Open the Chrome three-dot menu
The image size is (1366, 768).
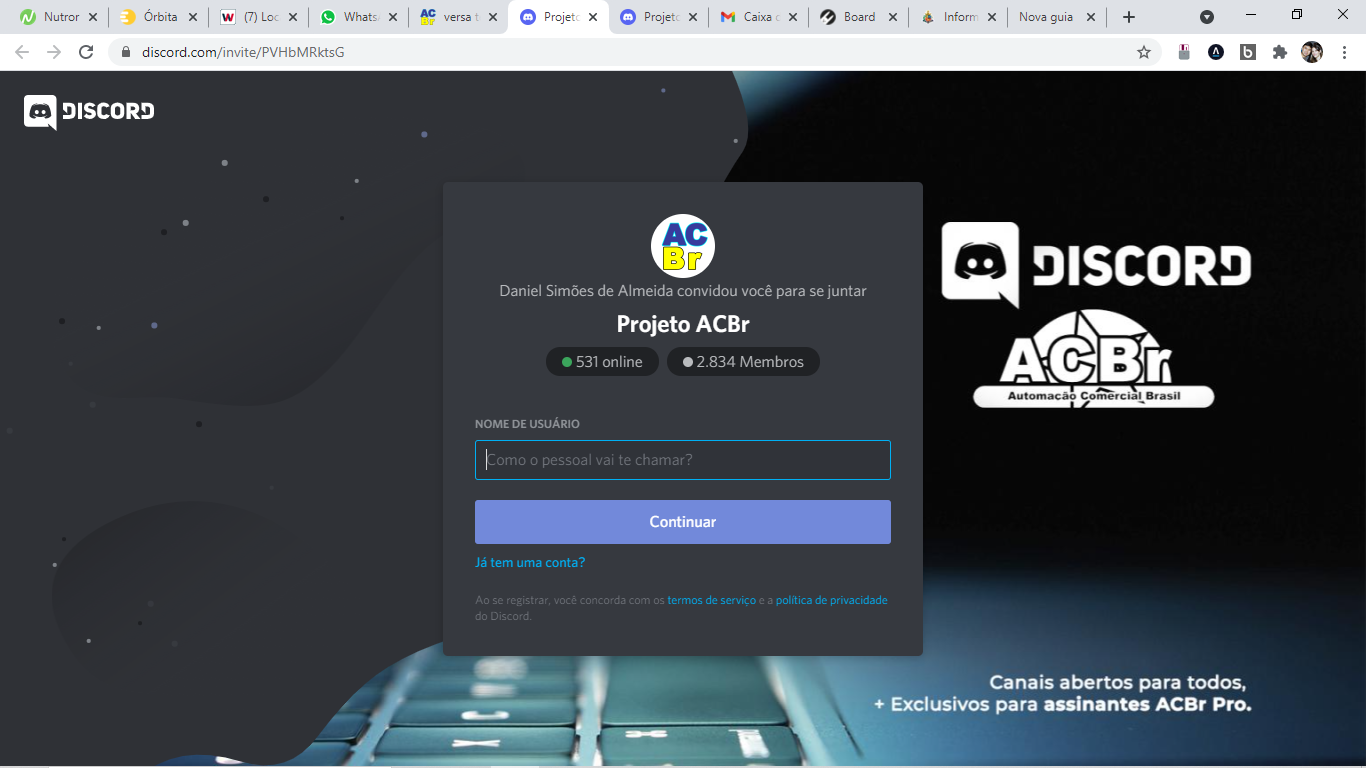click(x=1344, y=52)
